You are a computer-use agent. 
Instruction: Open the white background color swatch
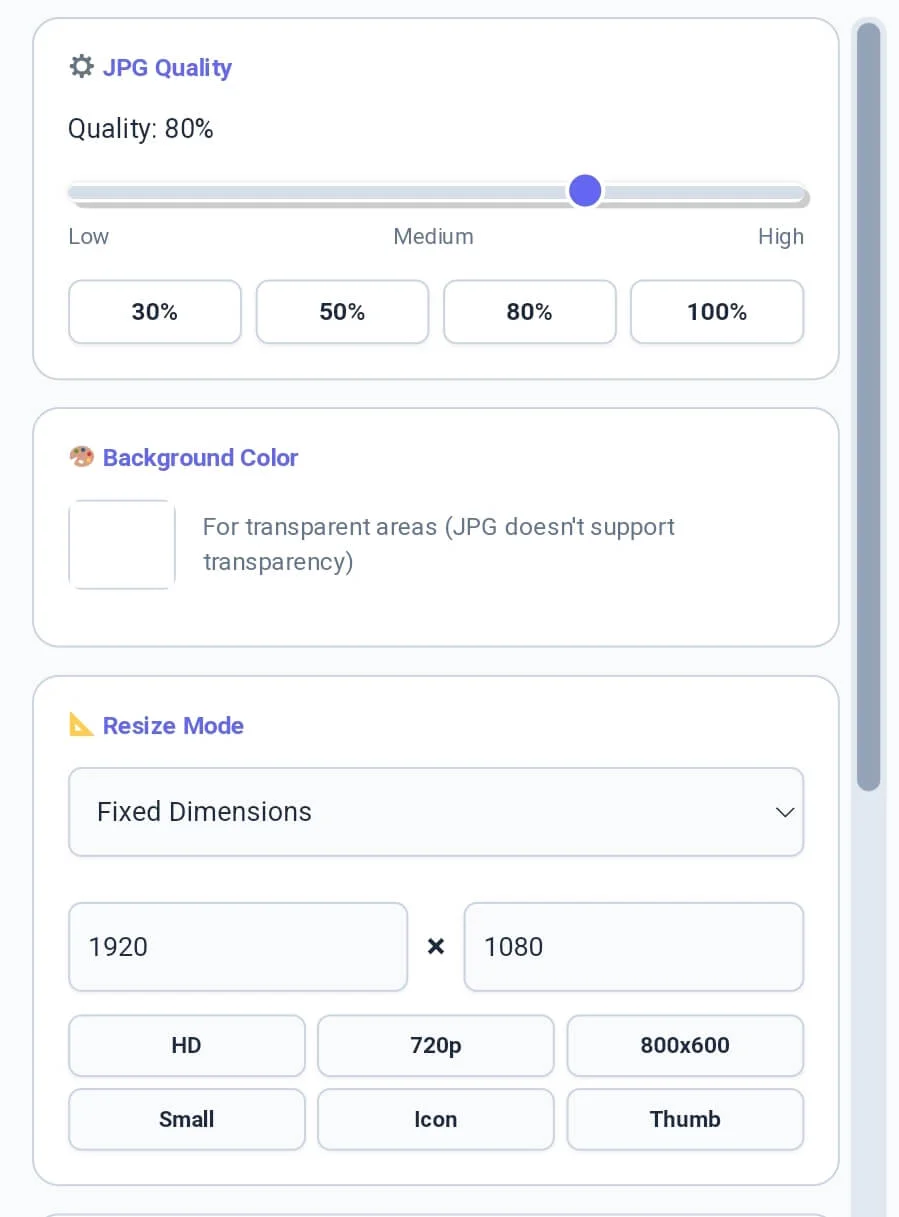[122, 545]
